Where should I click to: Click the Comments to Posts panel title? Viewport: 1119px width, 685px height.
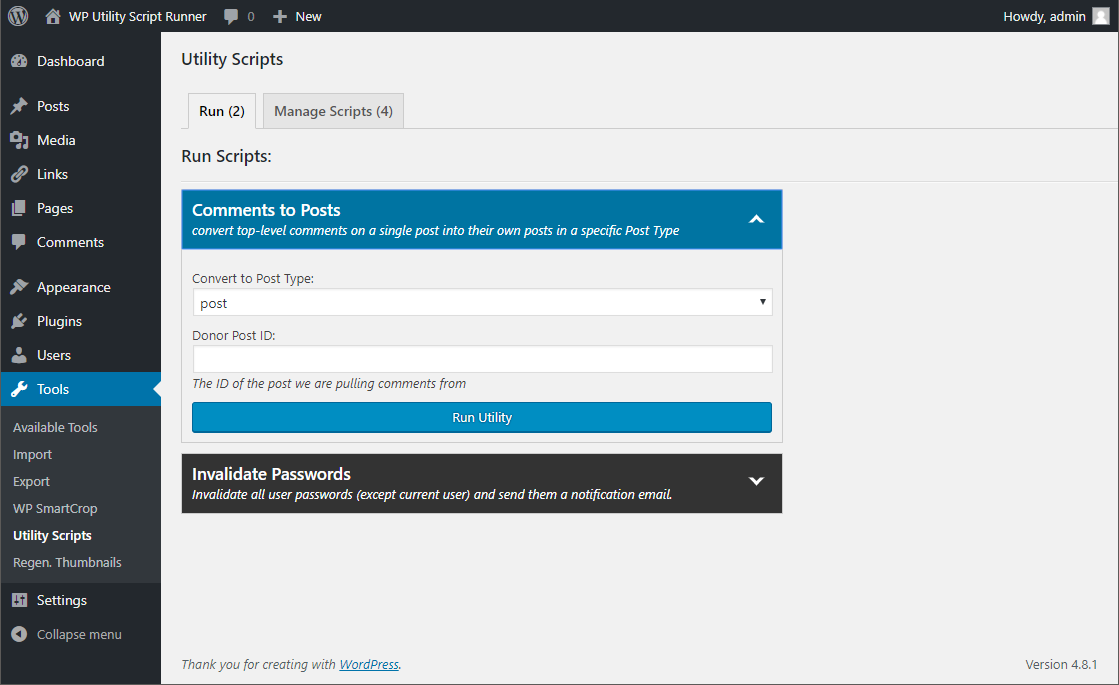[266, 210]
